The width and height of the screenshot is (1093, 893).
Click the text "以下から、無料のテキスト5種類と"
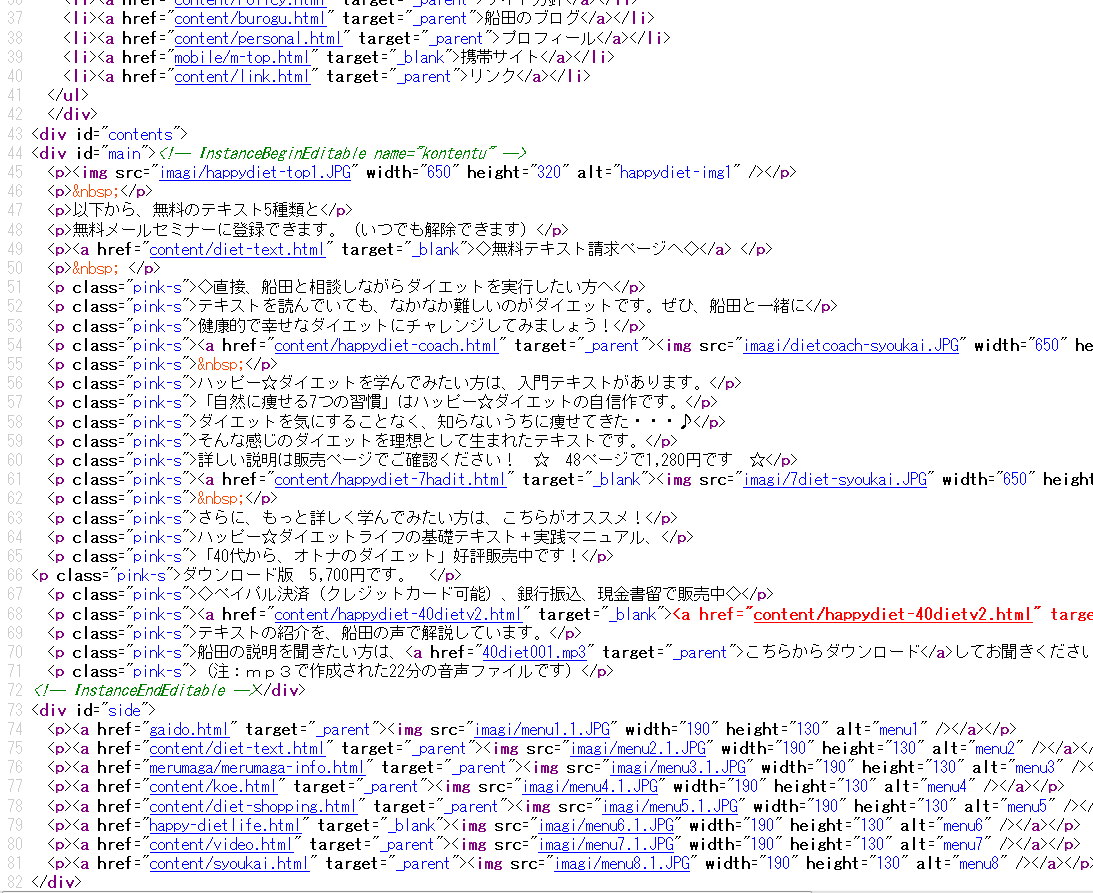tap(197, 211)
